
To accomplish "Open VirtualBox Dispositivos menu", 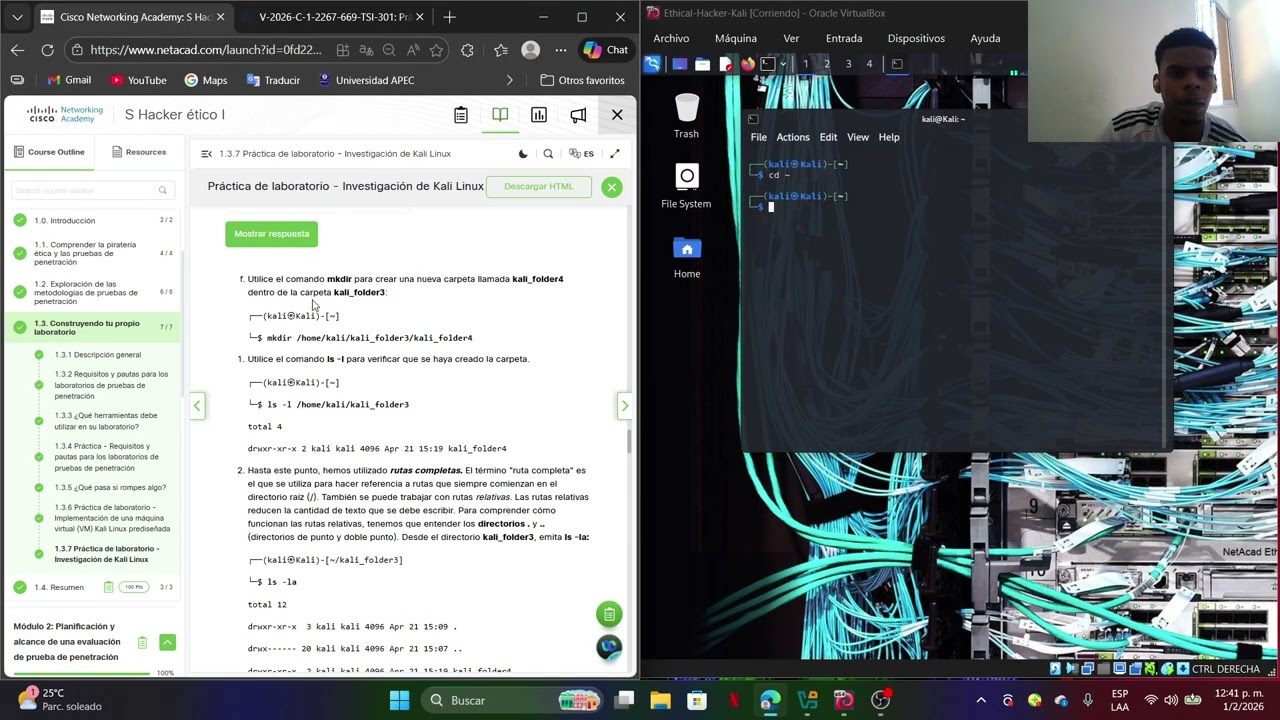I will pyautogui.click(x=916, y=38).
